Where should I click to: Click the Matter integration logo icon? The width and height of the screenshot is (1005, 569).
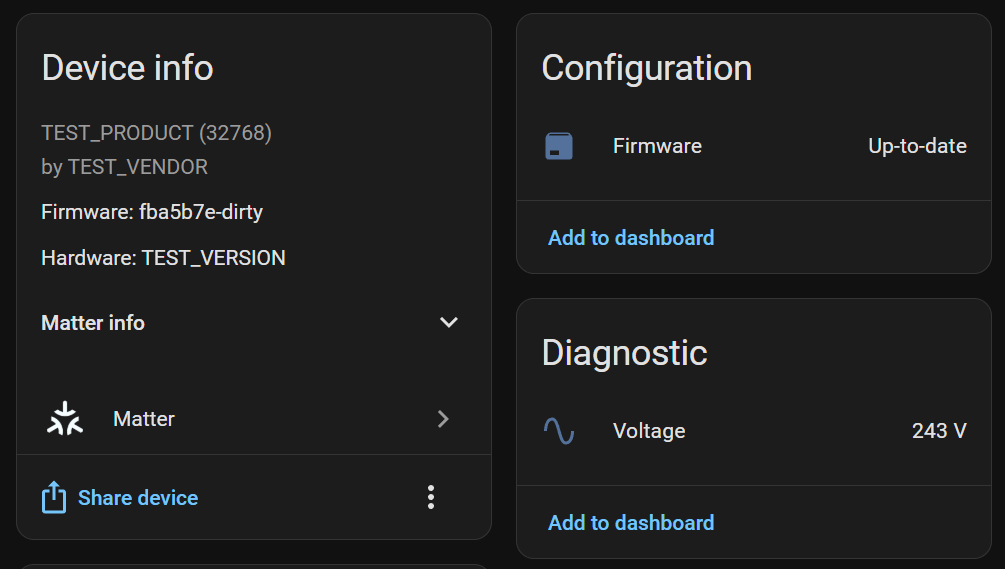point(65,419)
